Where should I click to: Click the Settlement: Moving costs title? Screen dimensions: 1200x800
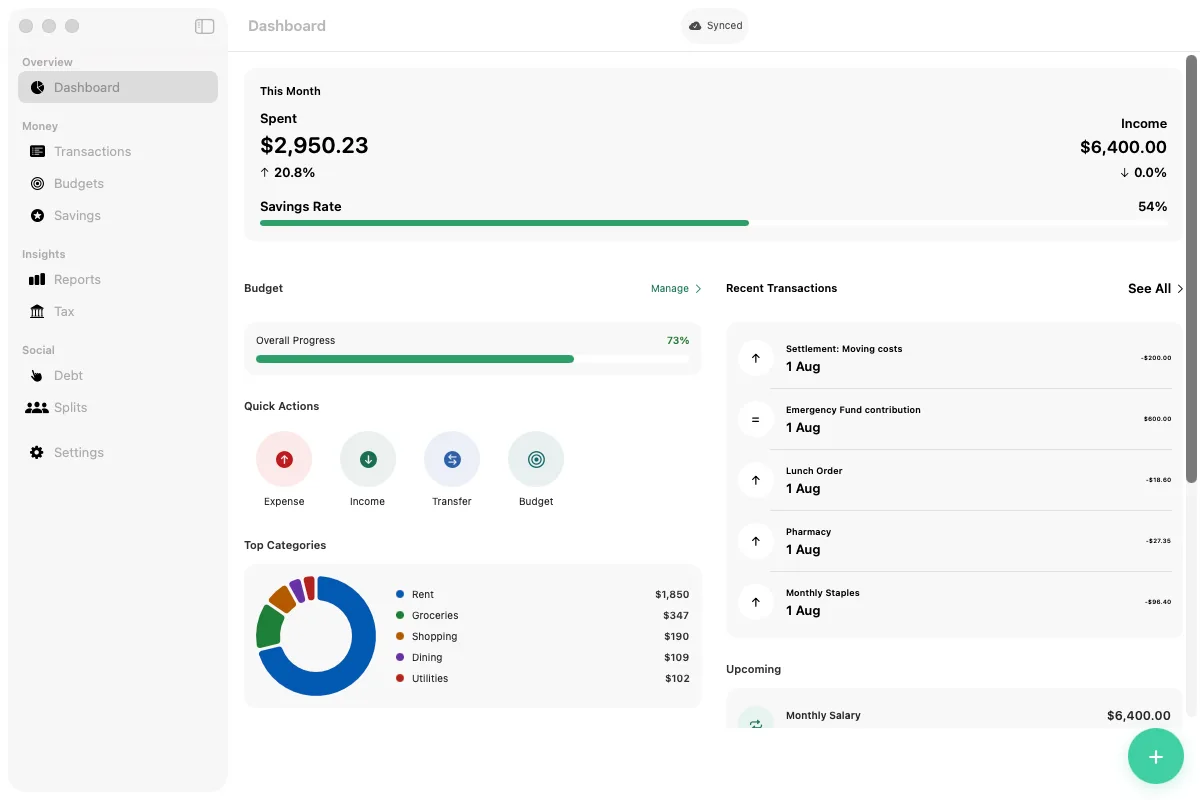pos(844,349)
